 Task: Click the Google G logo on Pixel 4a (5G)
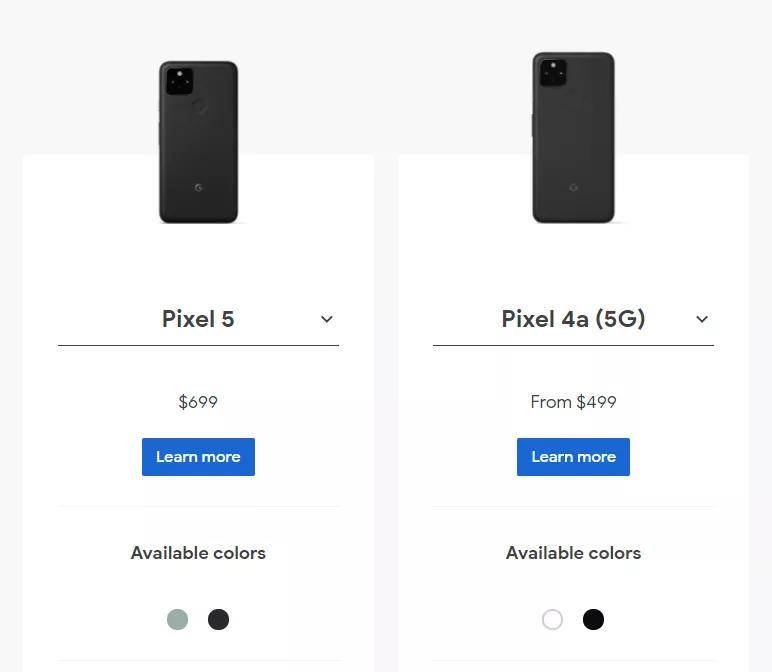coord(573,188)
